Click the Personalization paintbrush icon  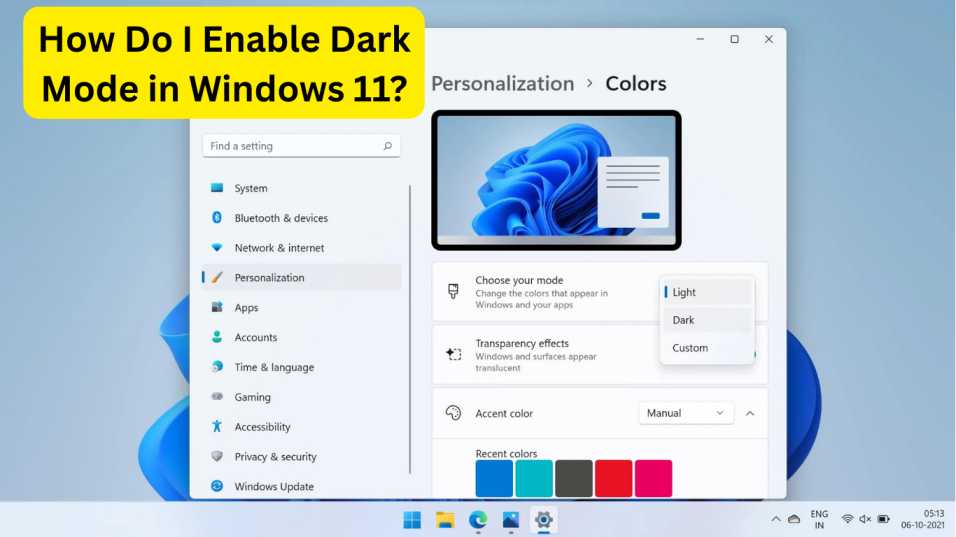coord(217,277)
